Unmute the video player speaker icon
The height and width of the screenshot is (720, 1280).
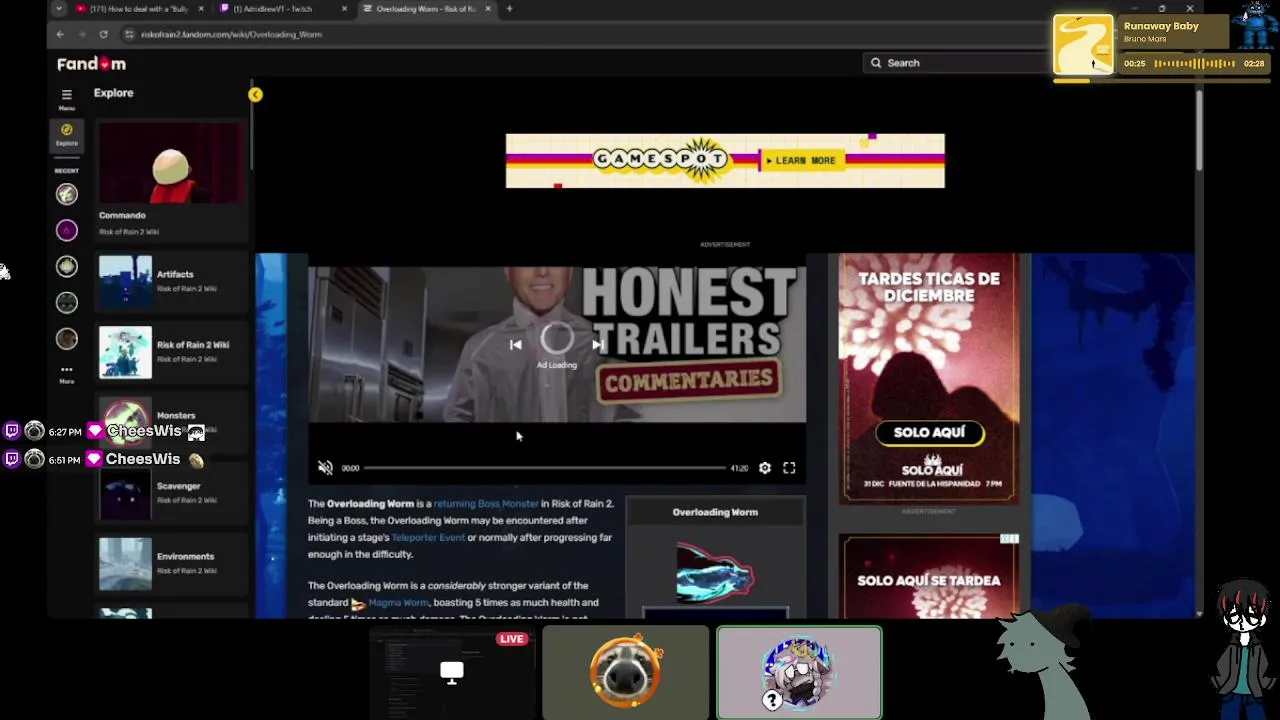coord(325,468)
